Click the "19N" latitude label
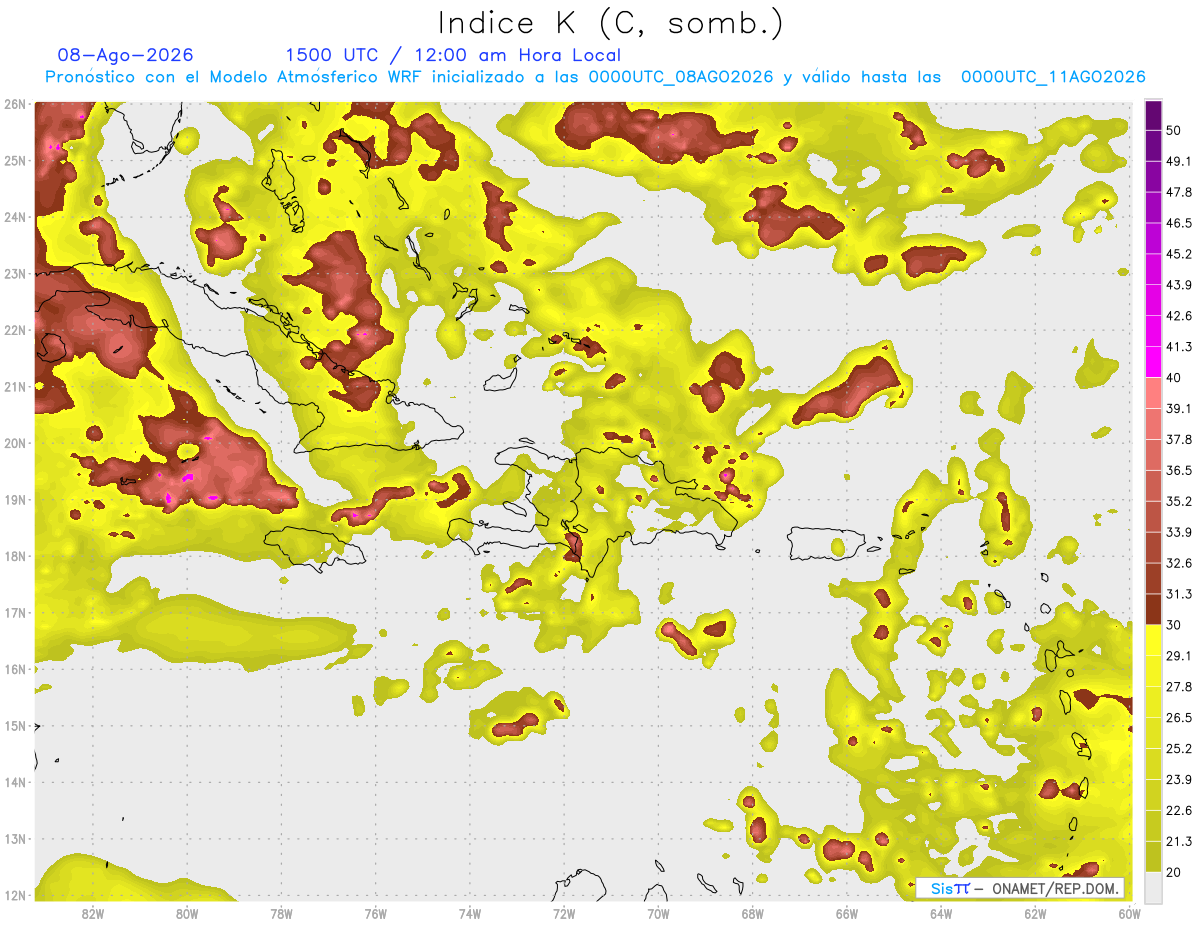This screenshot has width=1200, height=927. 14,499
